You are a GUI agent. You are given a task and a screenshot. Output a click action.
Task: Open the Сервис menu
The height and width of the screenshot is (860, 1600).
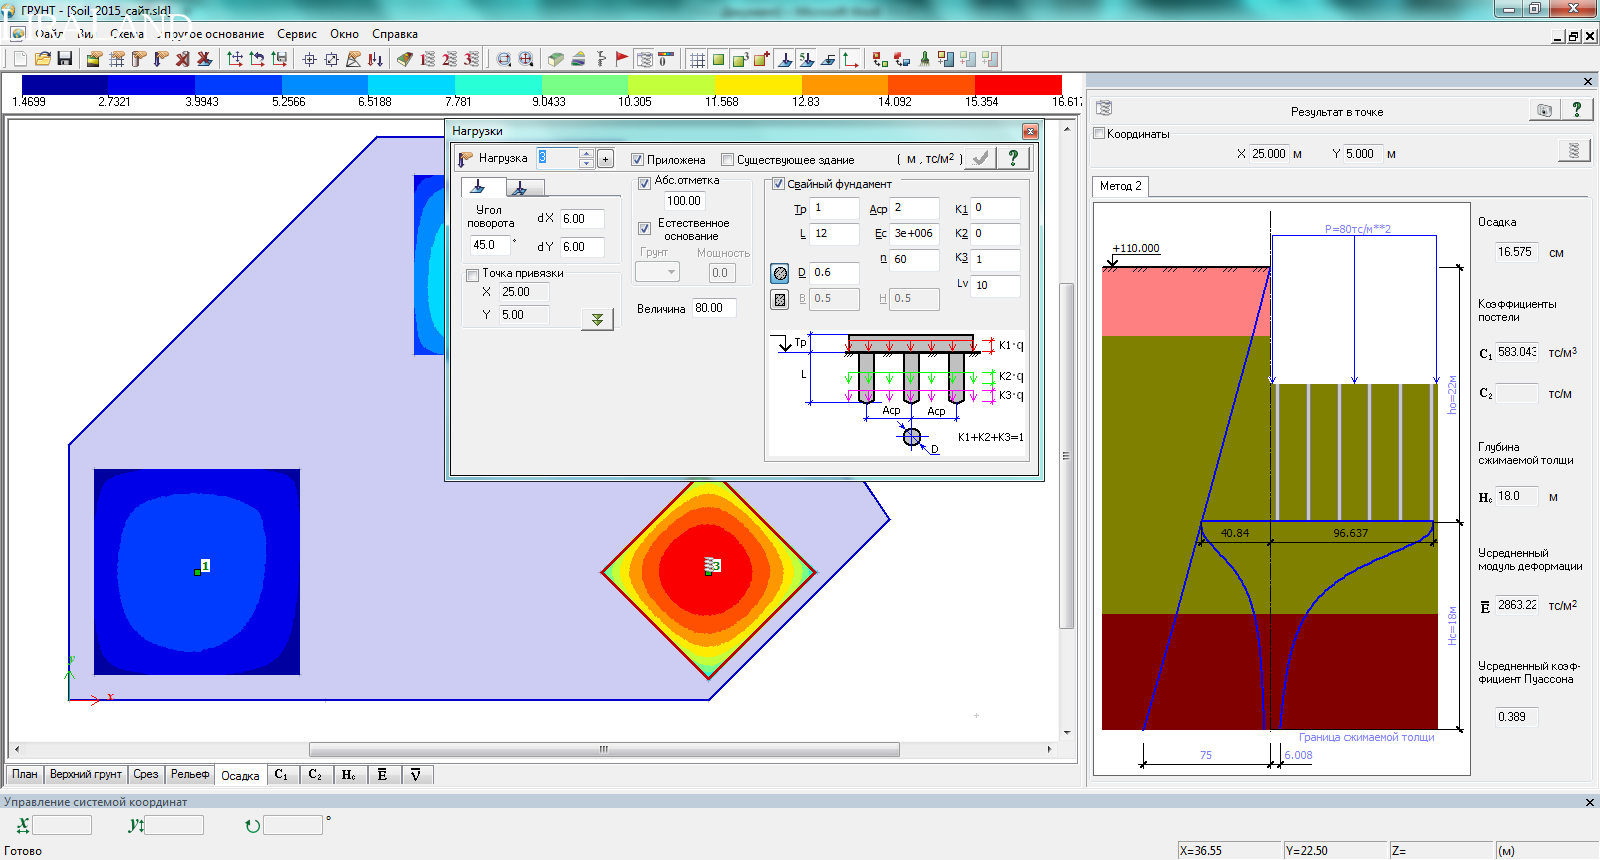[x=296, y=34]
